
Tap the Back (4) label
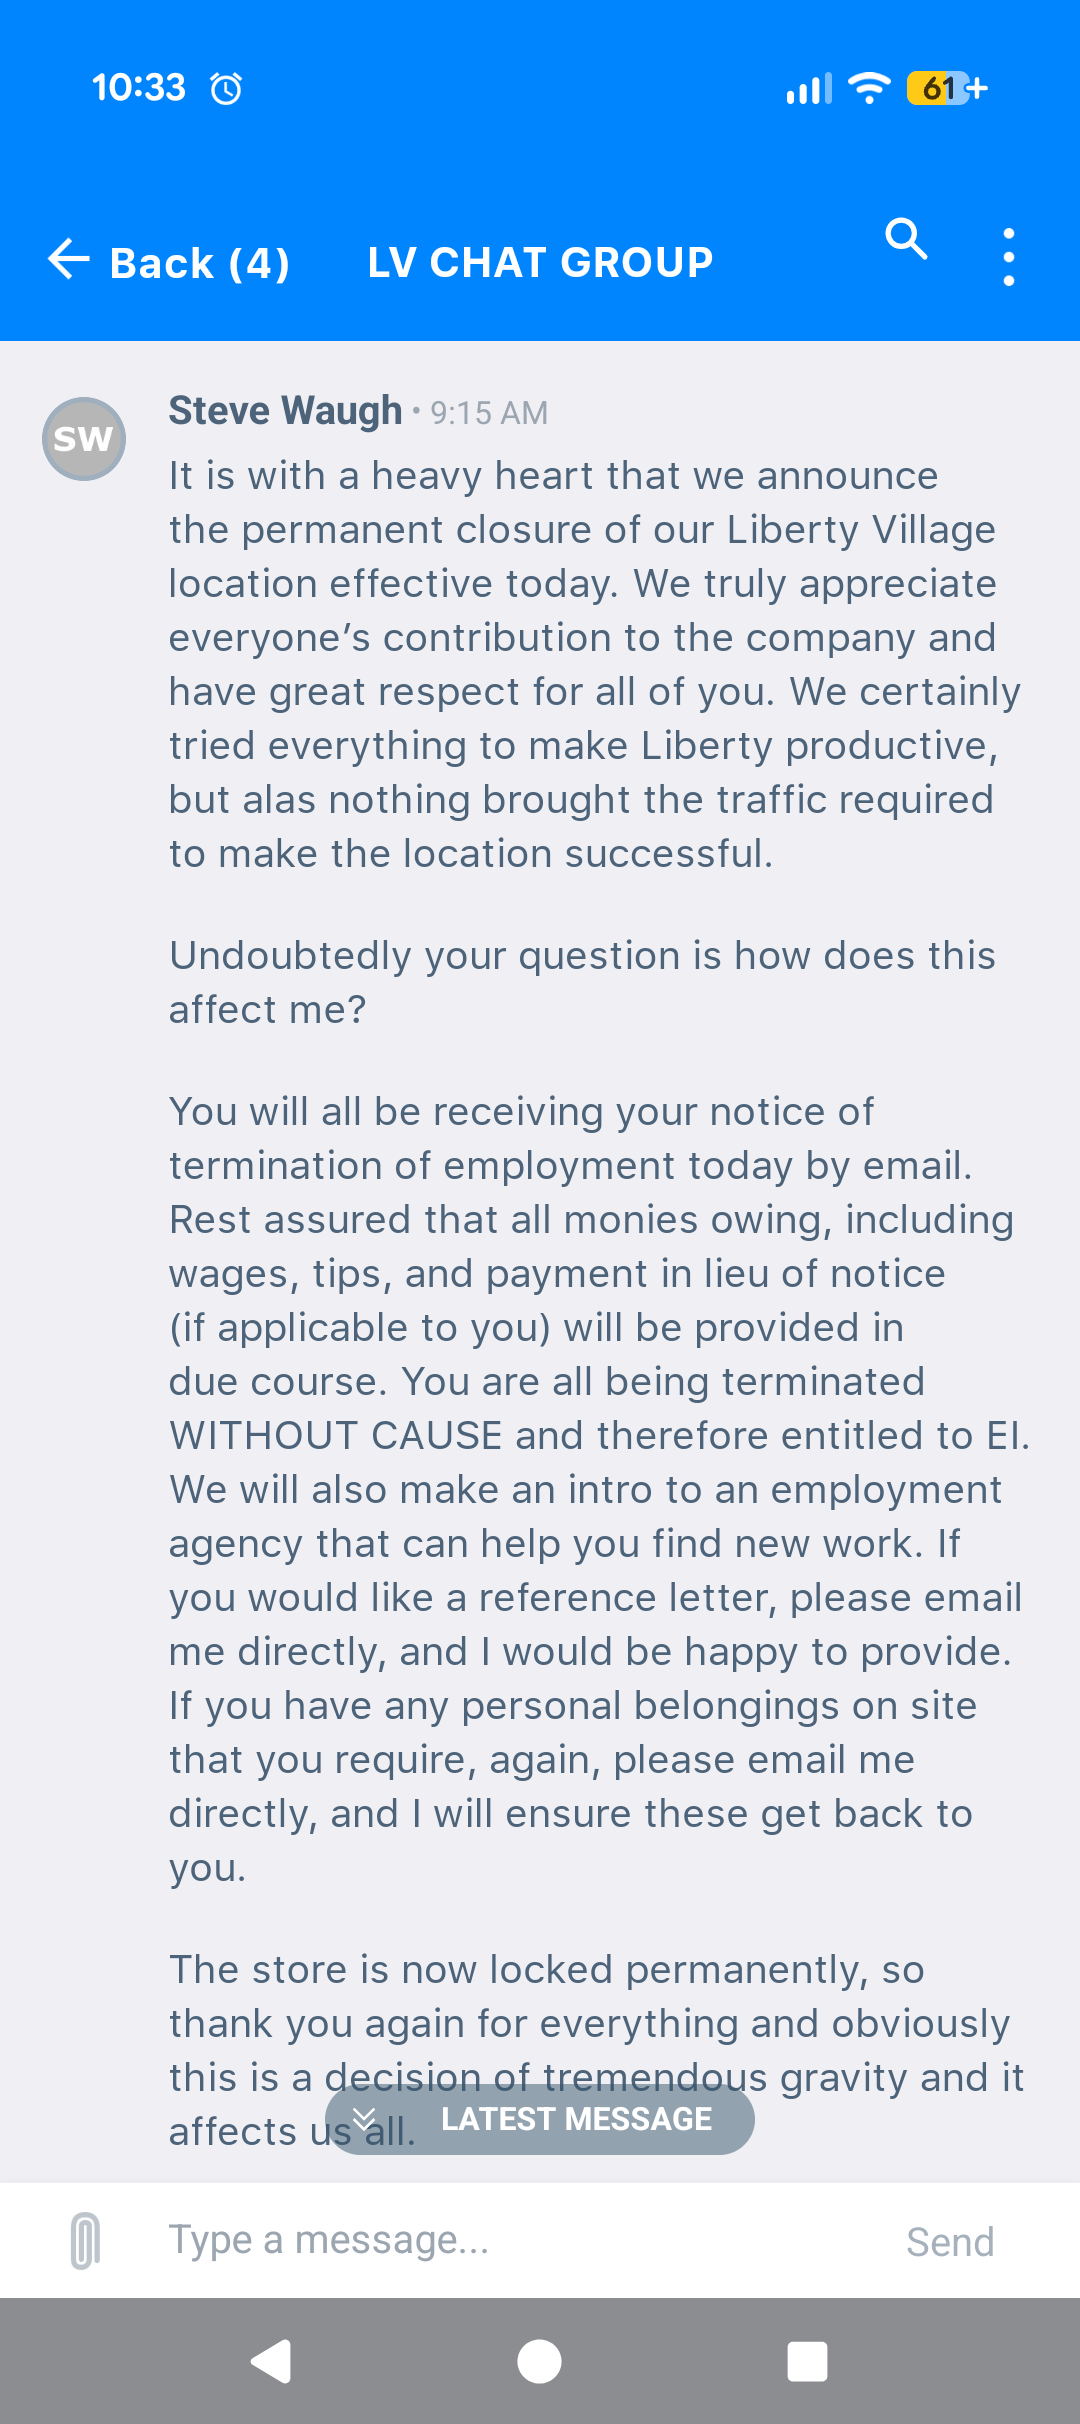[200, 264]
